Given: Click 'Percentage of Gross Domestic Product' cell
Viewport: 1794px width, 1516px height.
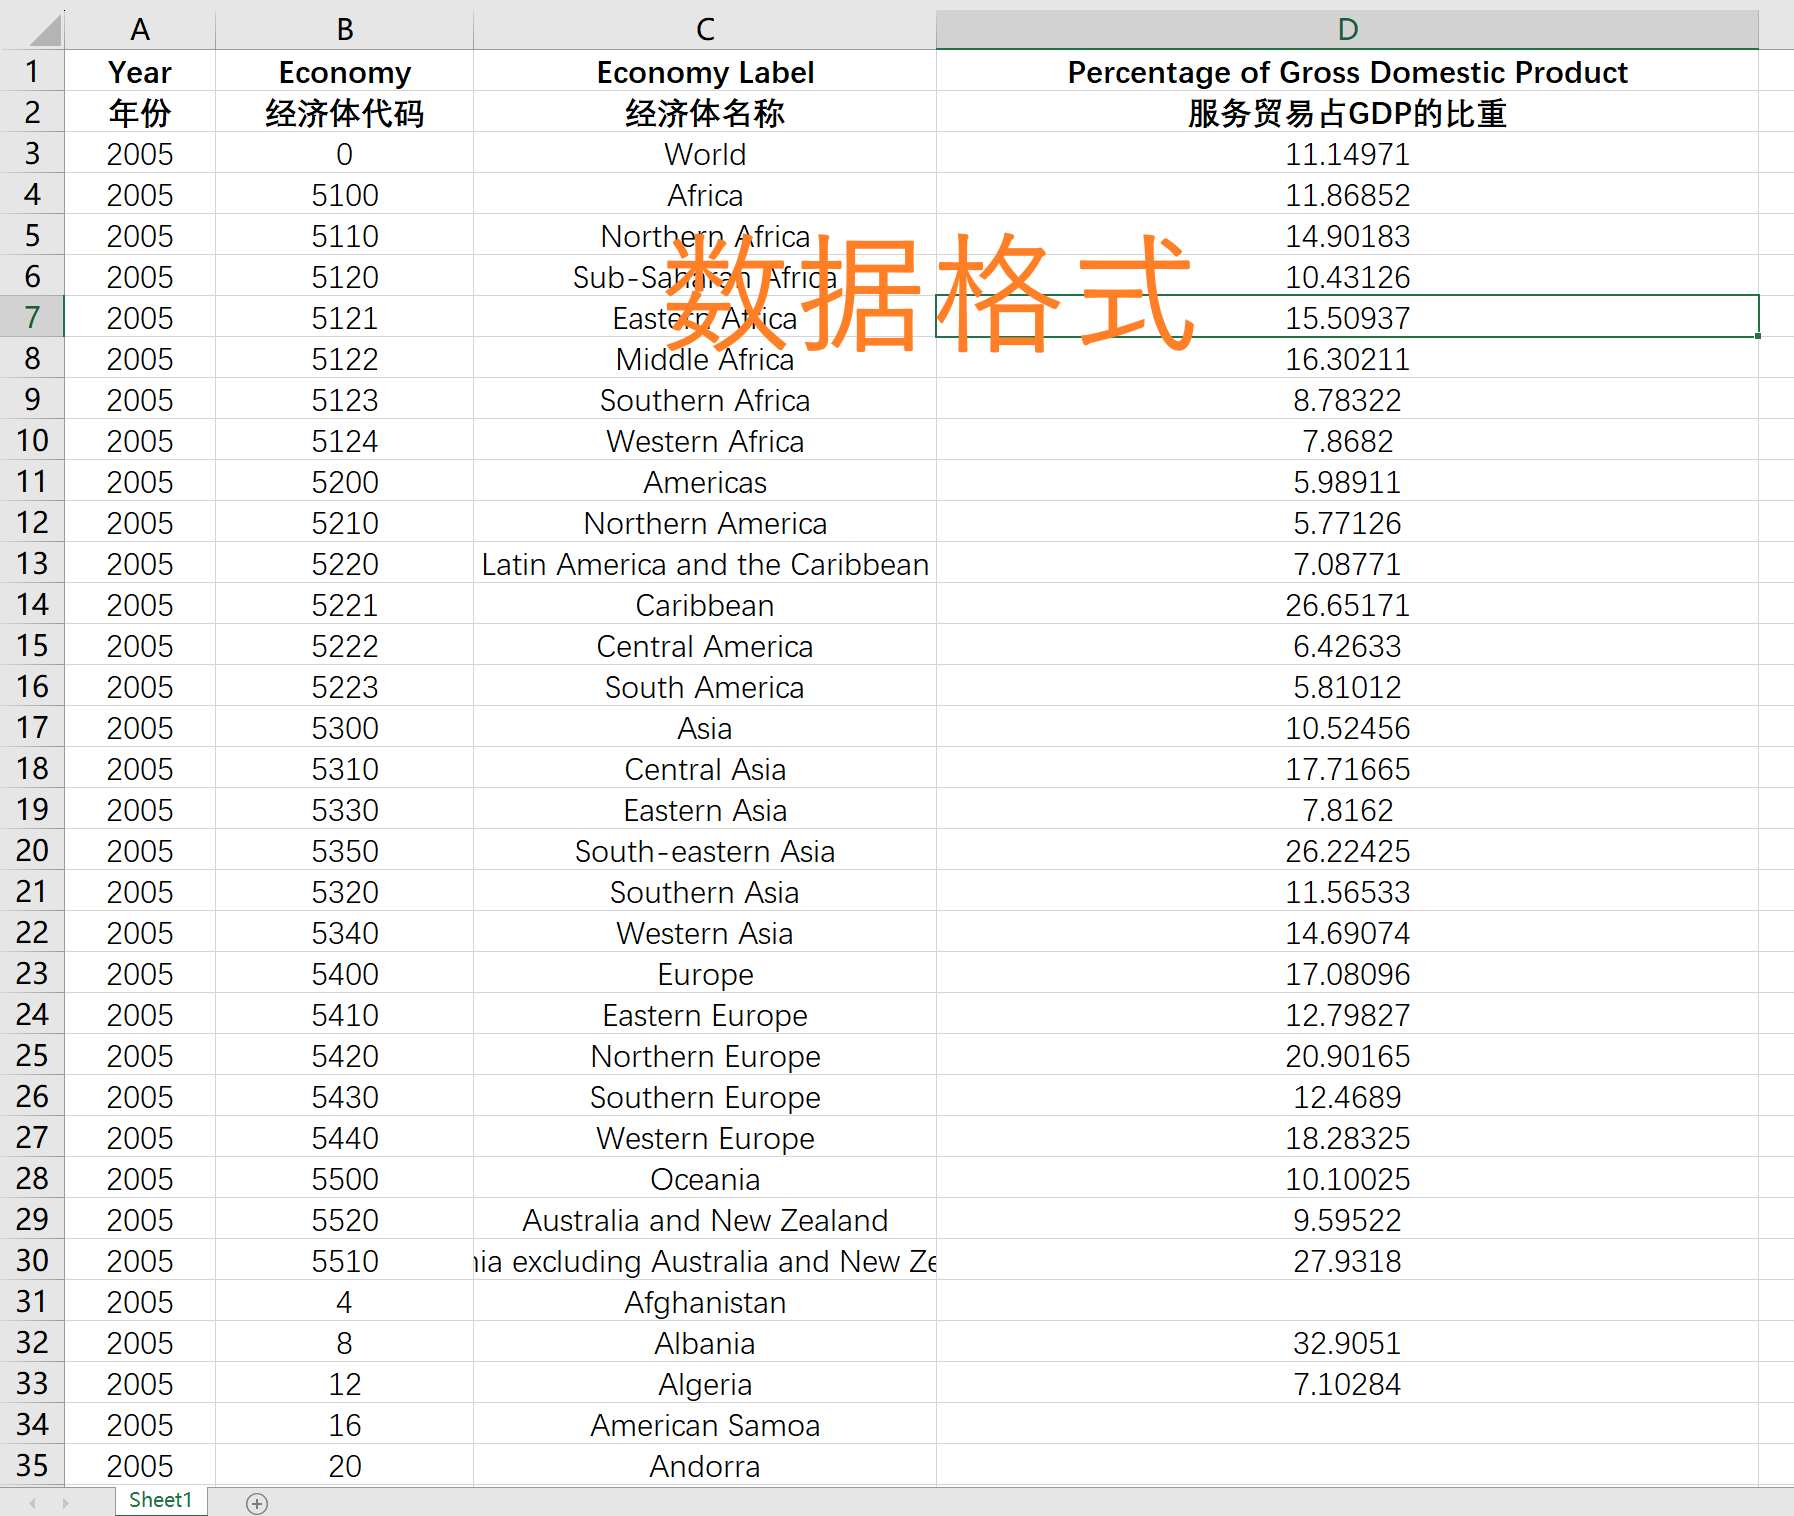Looking at the screenshot, I should [x=1347, y=72].
